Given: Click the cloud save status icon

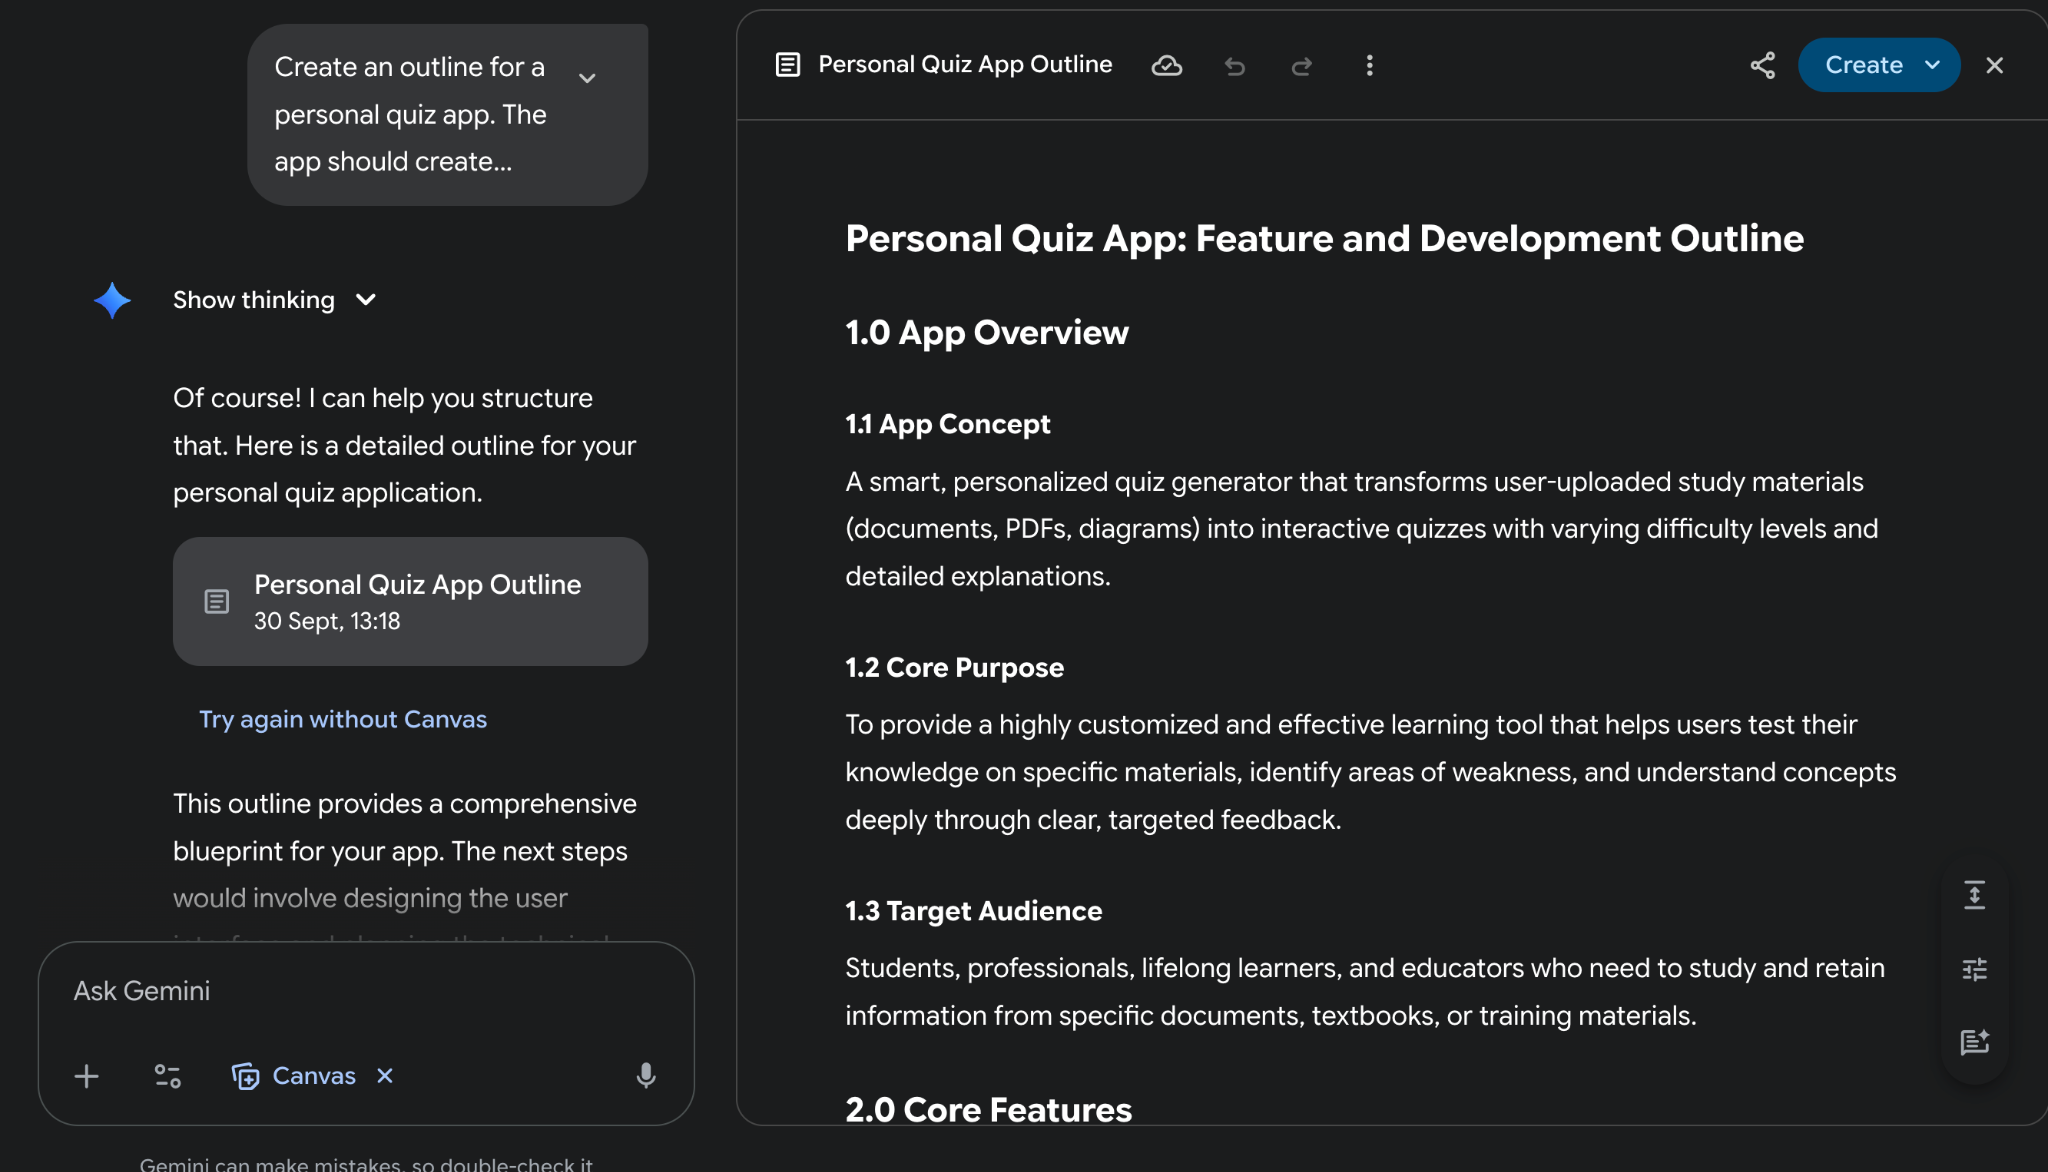Looking at the screenshot, I should pos(1166,66).
